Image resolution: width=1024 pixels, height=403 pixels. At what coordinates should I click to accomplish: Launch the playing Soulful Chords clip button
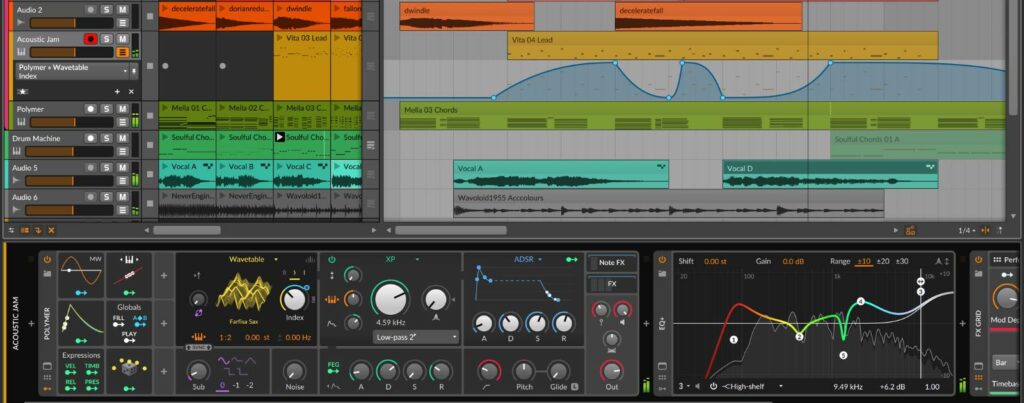[x=280, y=137]
